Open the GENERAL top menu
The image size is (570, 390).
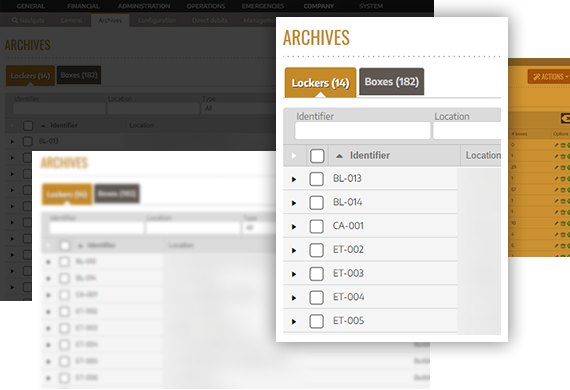tap(31, 6)
